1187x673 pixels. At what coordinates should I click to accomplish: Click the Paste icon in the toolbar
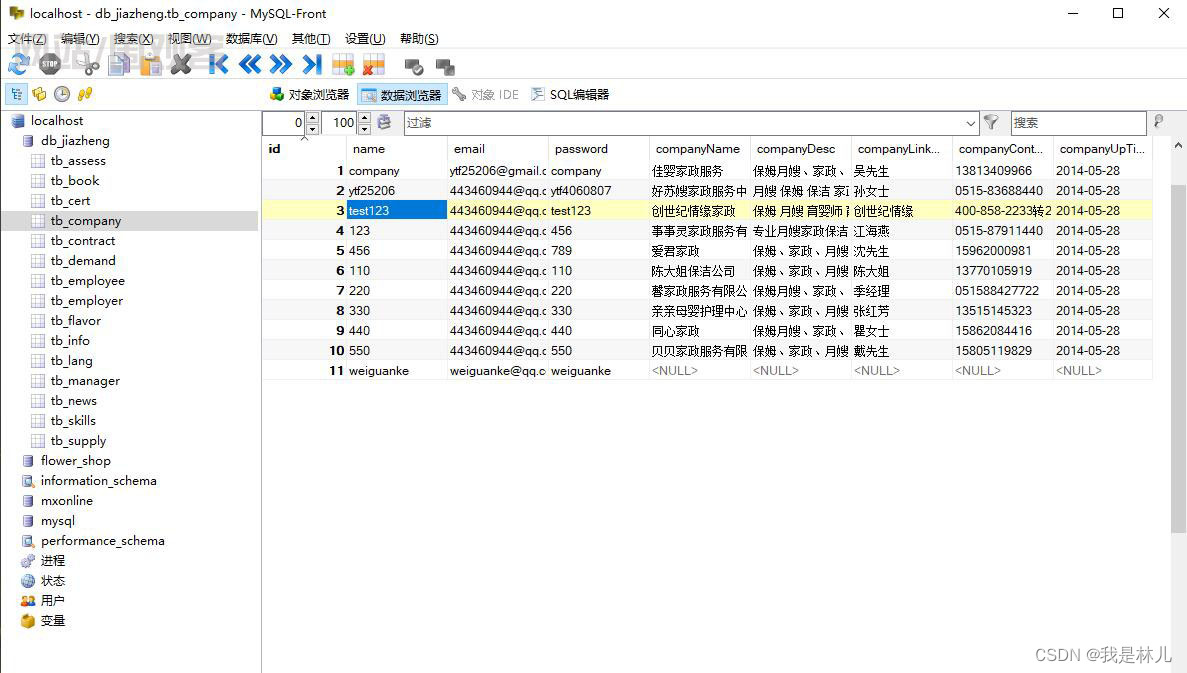(151, 63)
